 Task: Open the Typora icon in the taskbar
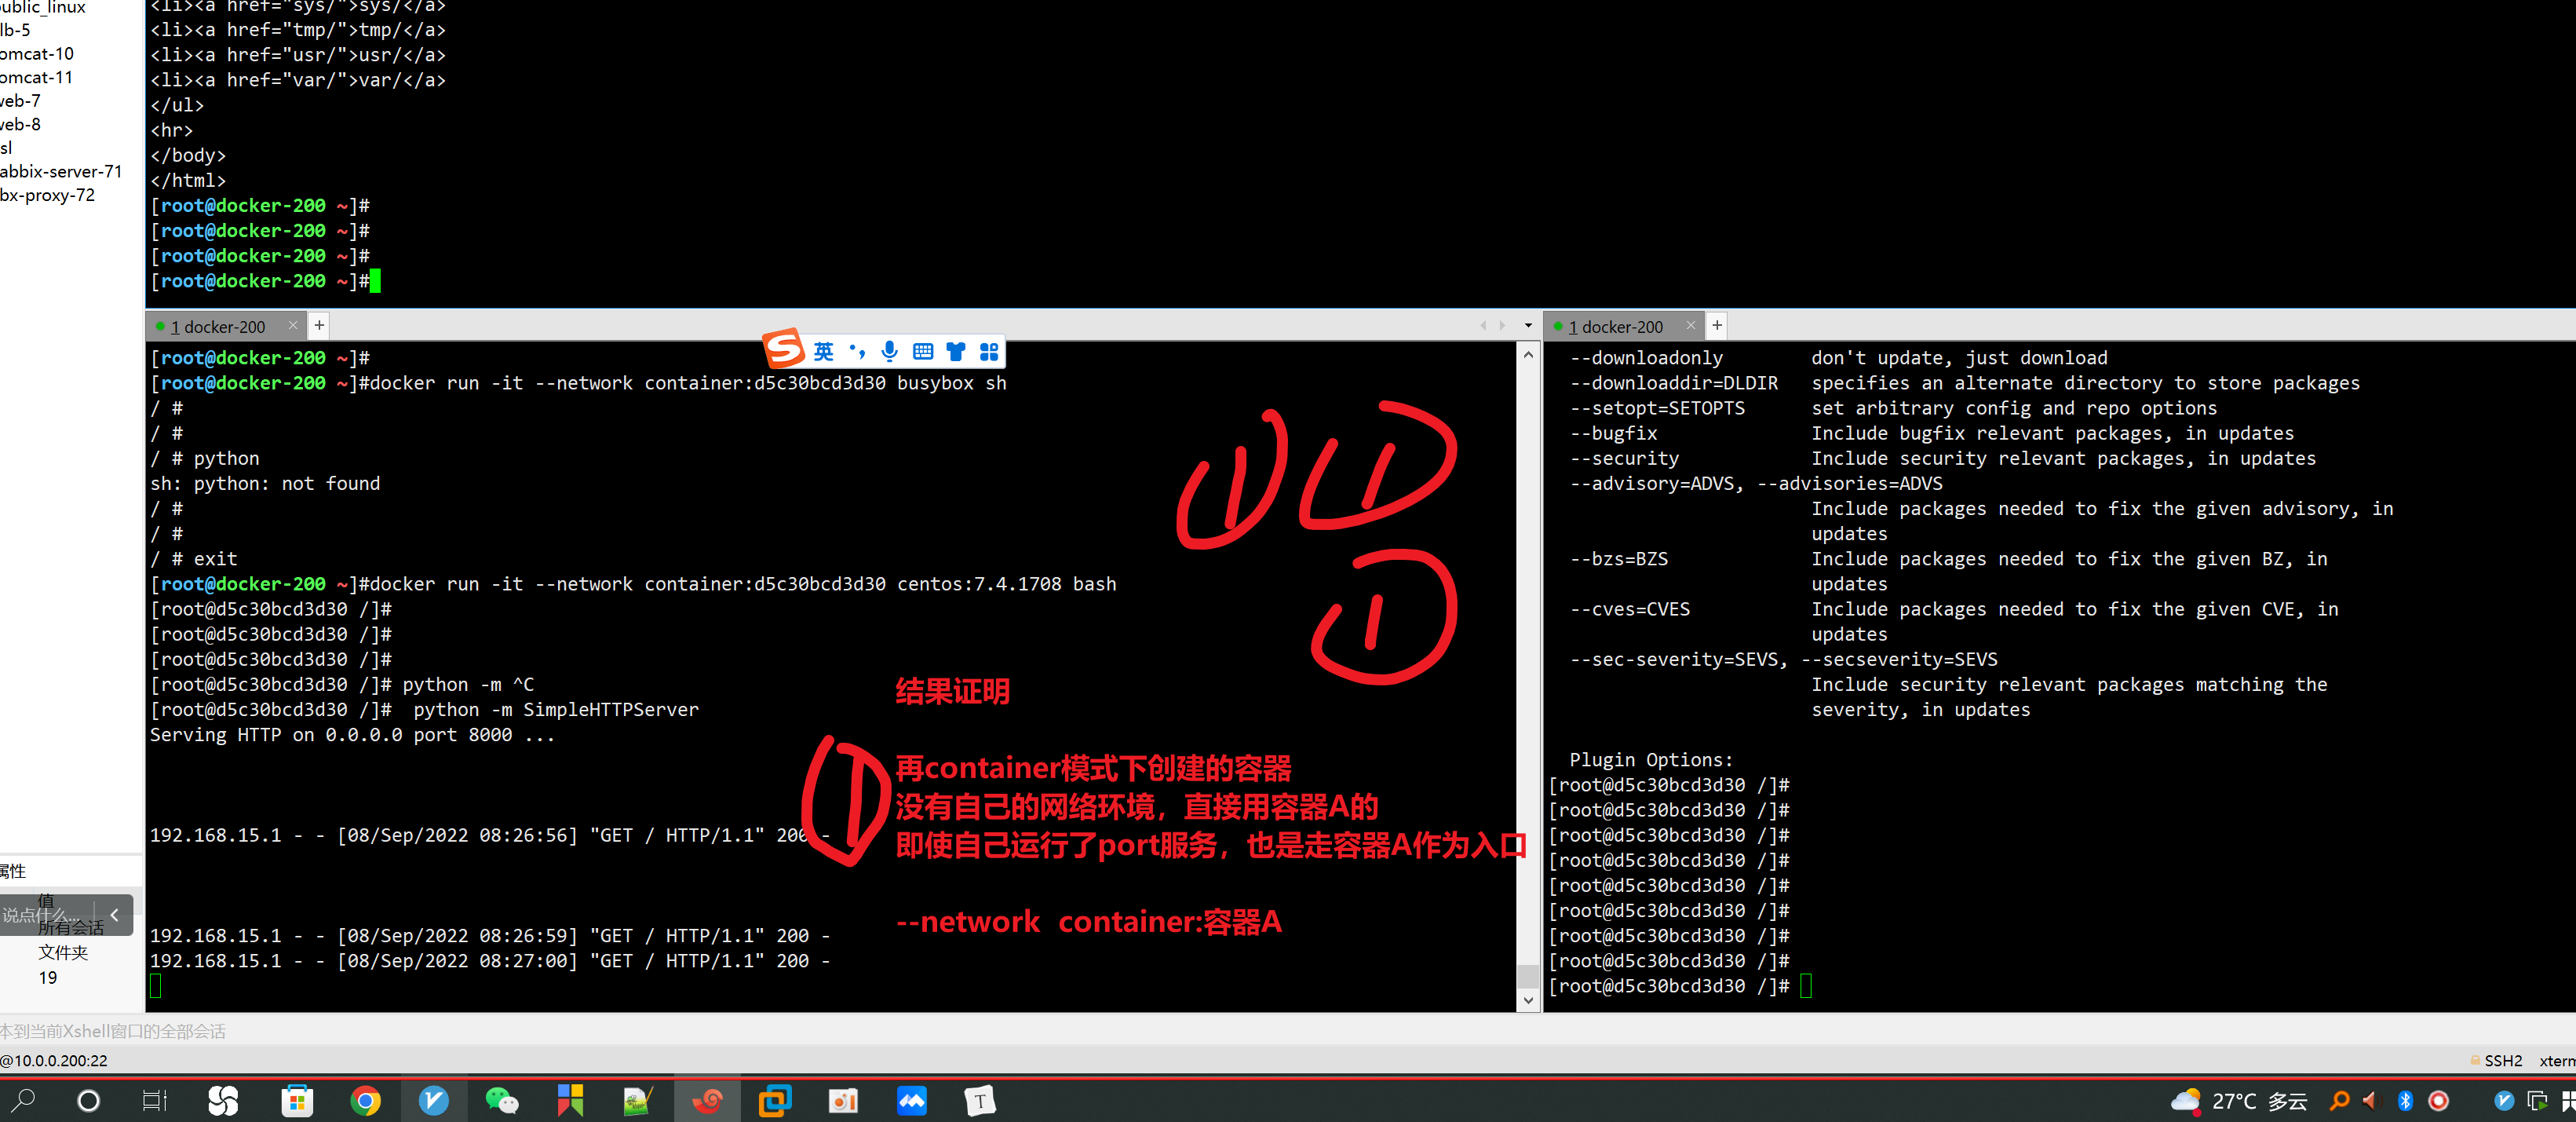[x=980, y=1101]
